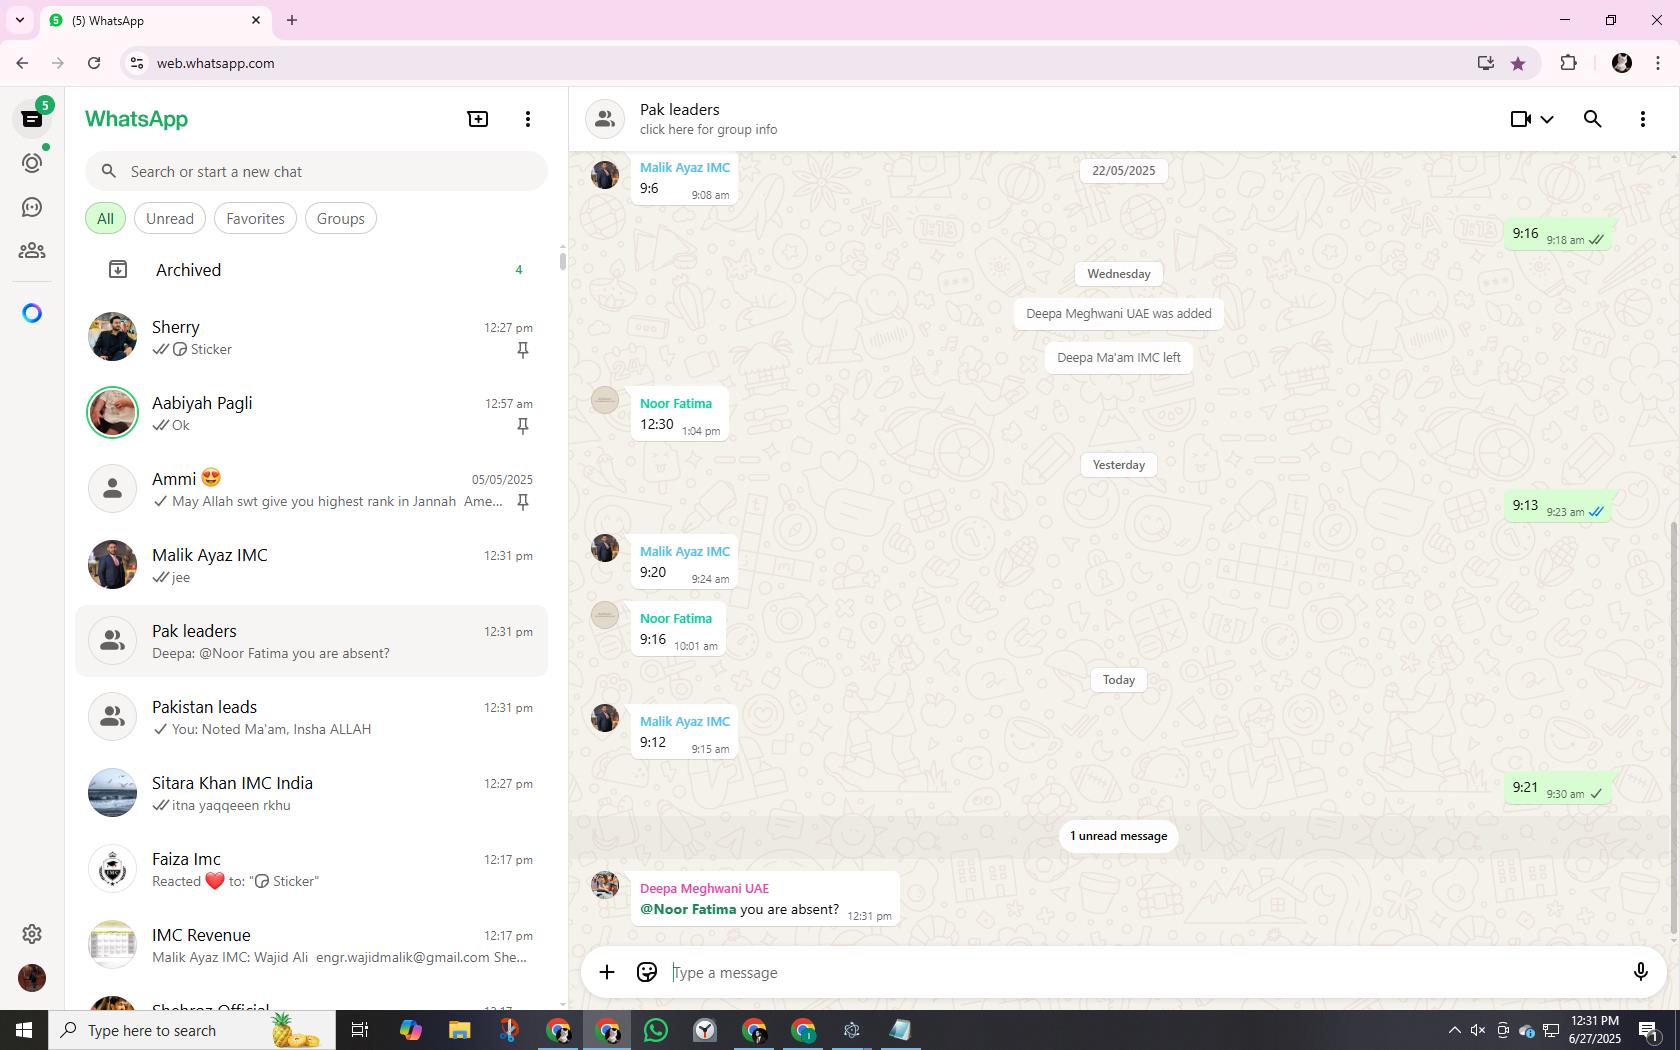Image resolution: width=1680 pixels, height=1050 pixels.
Task: Open the Pakistan leads group chat
Action: pyautogui.click(x=312, y=717)
